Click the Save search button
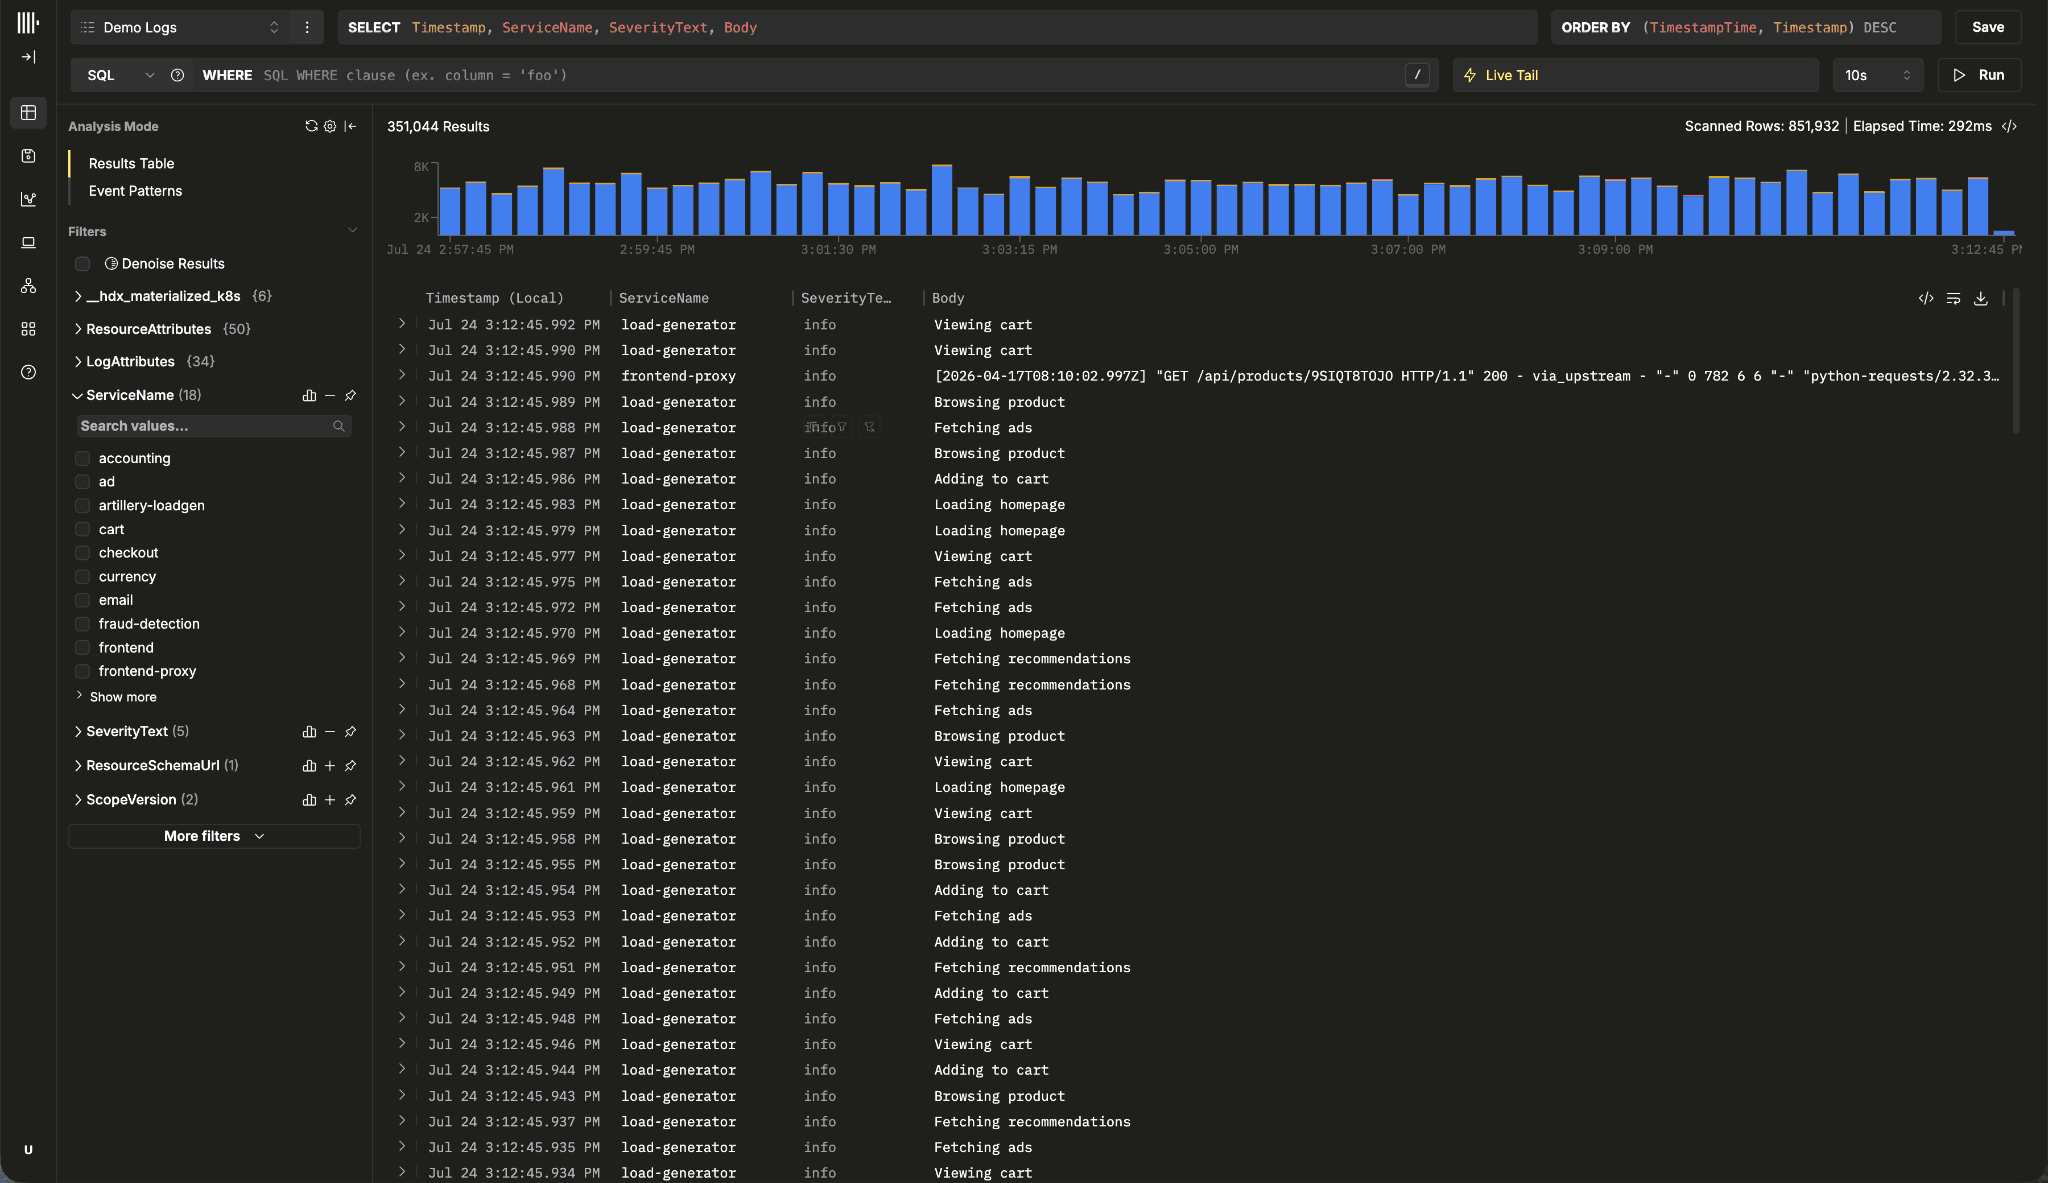Viewport: 2048px width, 1183px height. [1988, 27]
